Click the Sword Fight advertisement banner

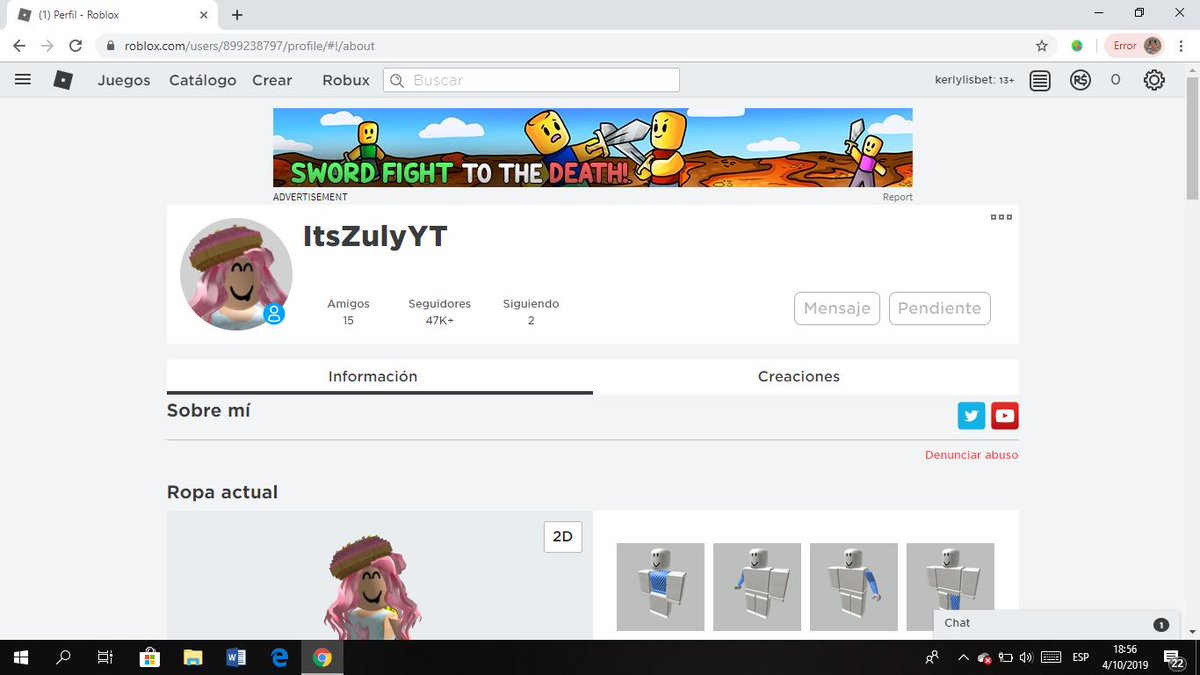593,148
